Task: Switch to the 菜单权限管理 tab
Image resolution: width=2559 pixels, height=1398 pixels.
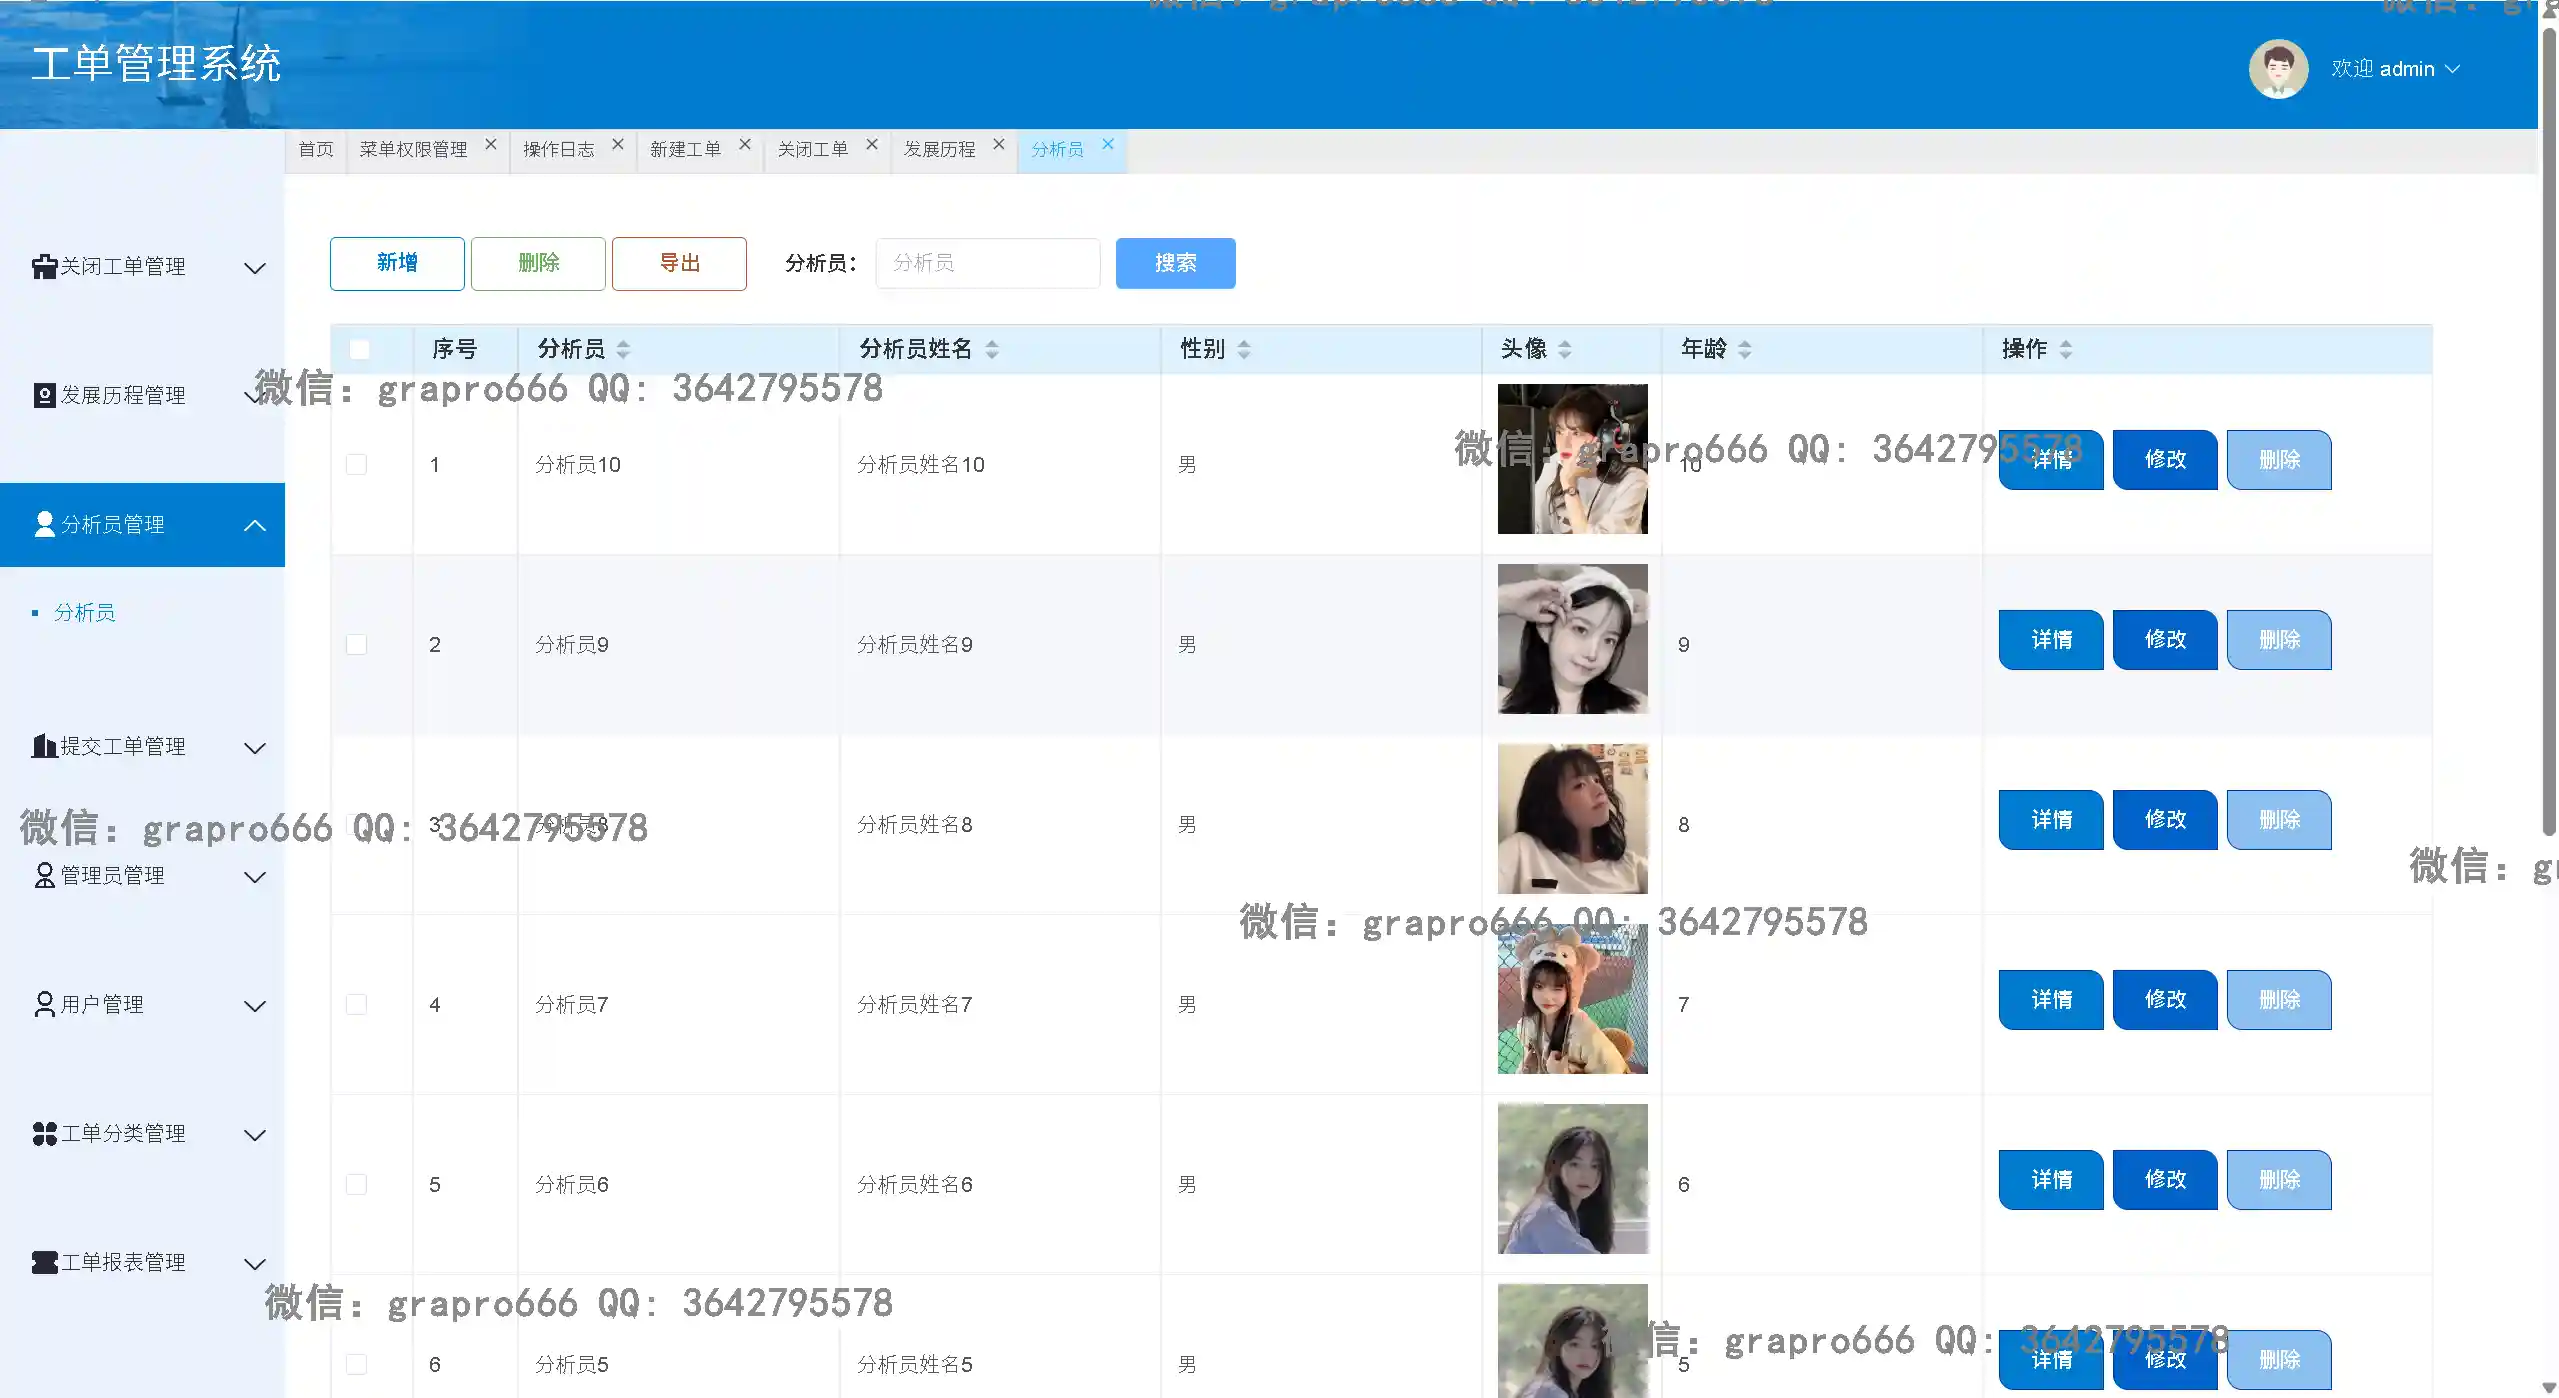Action: (x=413, y=149)
